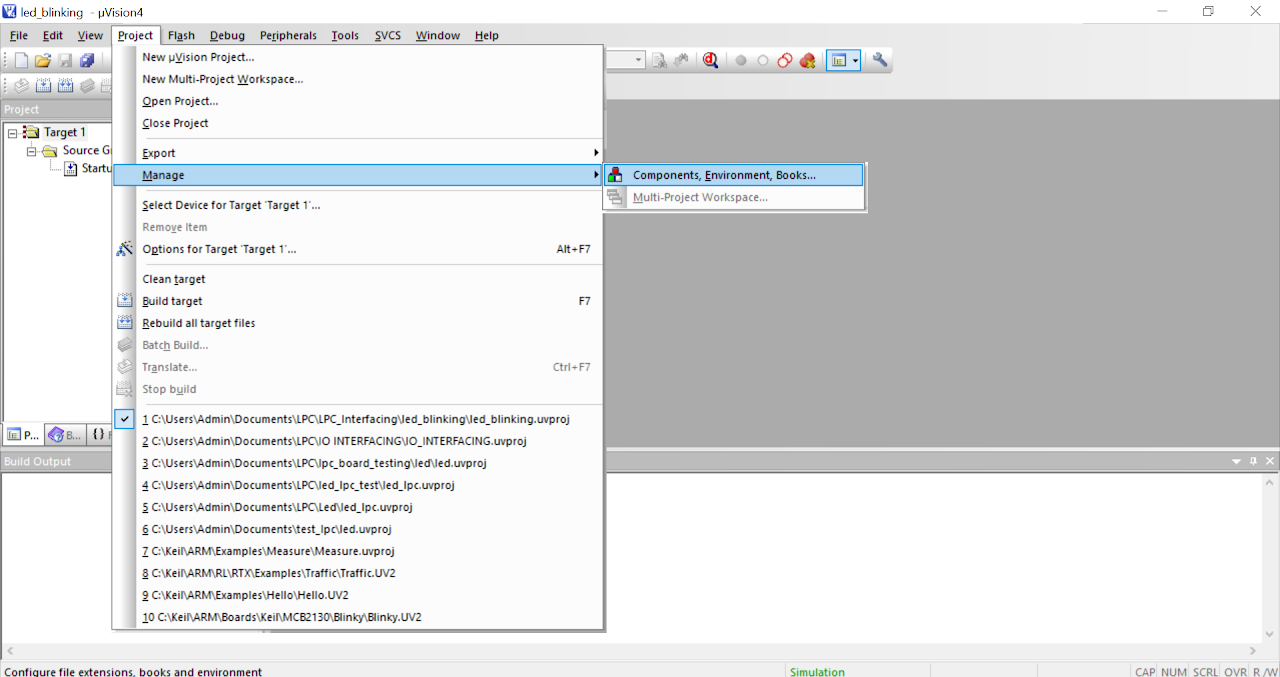Open the window layout dropdown arrow

855,61
